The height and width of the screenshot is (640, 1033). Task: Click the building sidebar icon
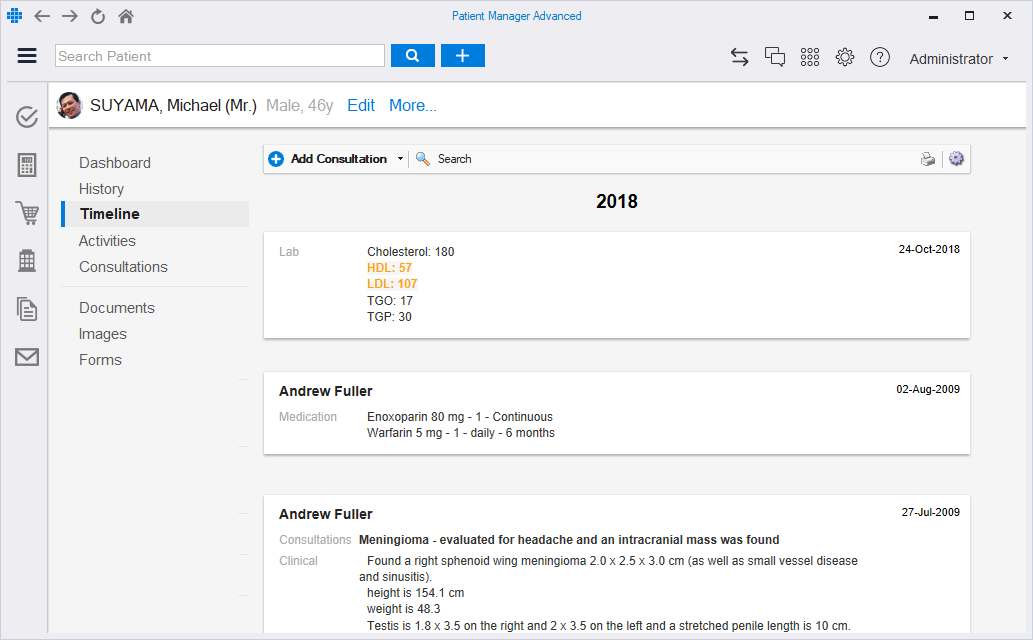pyautogui.click(x=27, y=261)
